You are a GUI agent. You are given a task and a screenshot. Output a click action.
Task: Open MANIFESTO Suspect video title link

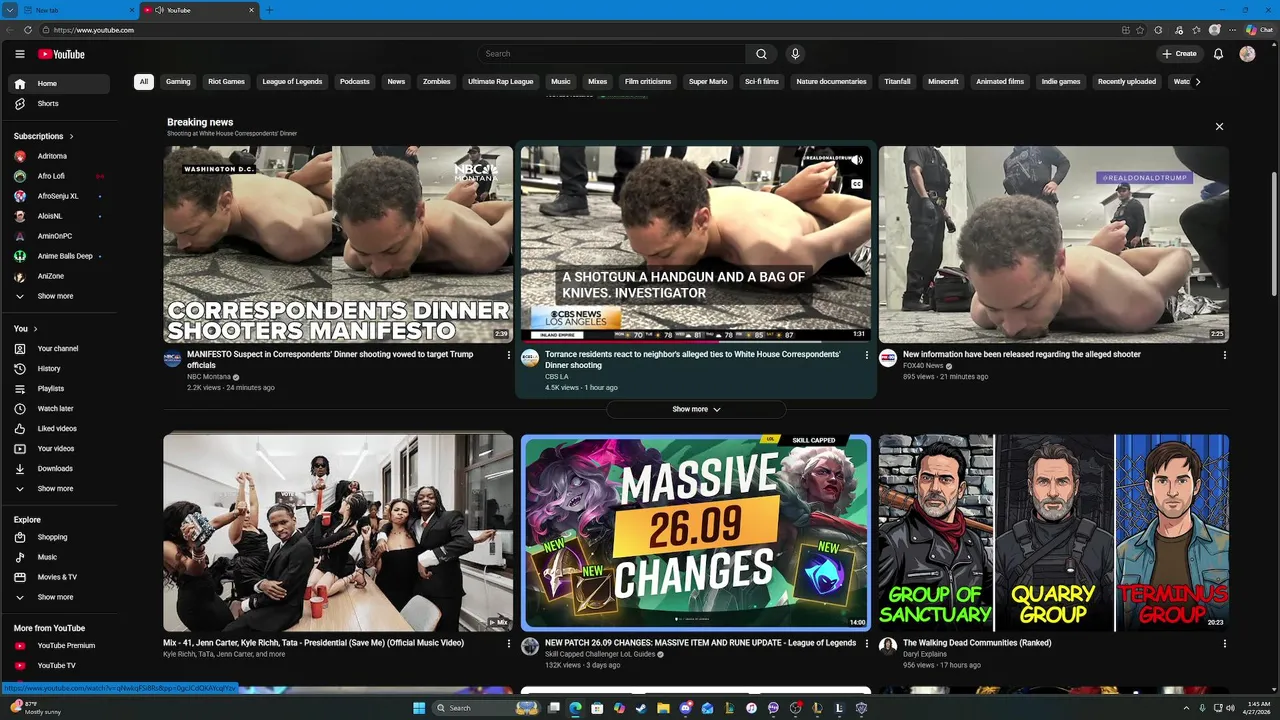point(330,360)
